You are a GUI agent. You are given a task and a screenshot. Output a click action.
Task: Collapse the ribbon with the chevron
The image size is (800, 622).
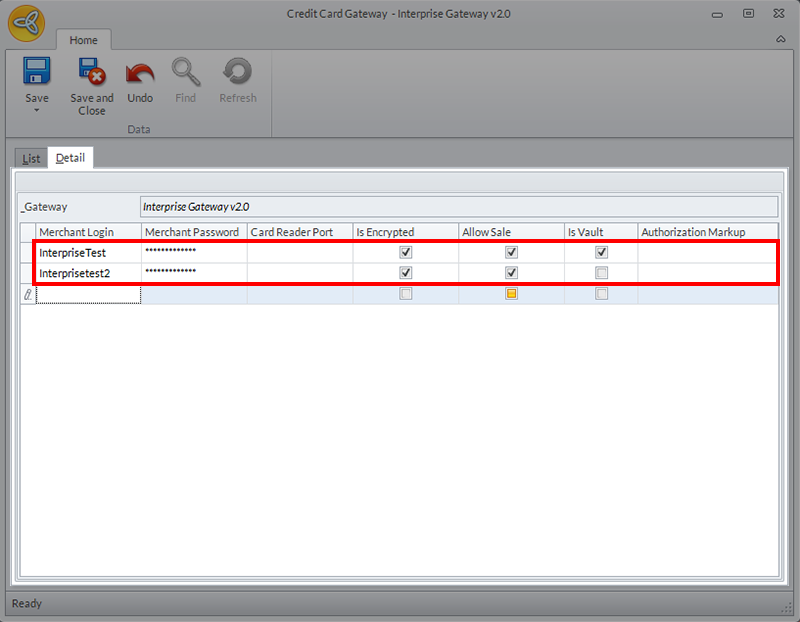(x=780, y=39)
